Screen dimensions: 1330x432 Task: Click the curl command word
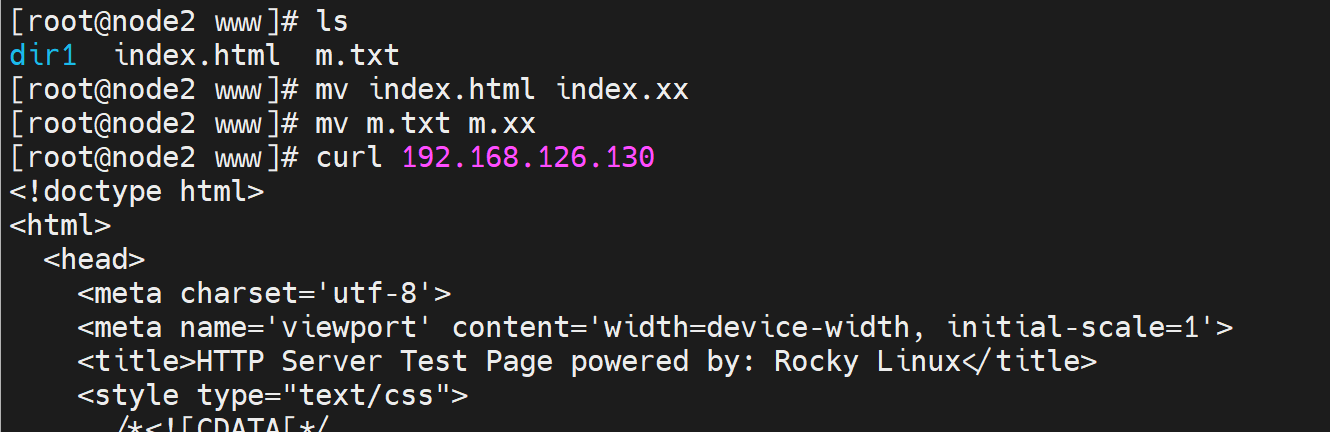pyautogui.click(x=349, y=157)
